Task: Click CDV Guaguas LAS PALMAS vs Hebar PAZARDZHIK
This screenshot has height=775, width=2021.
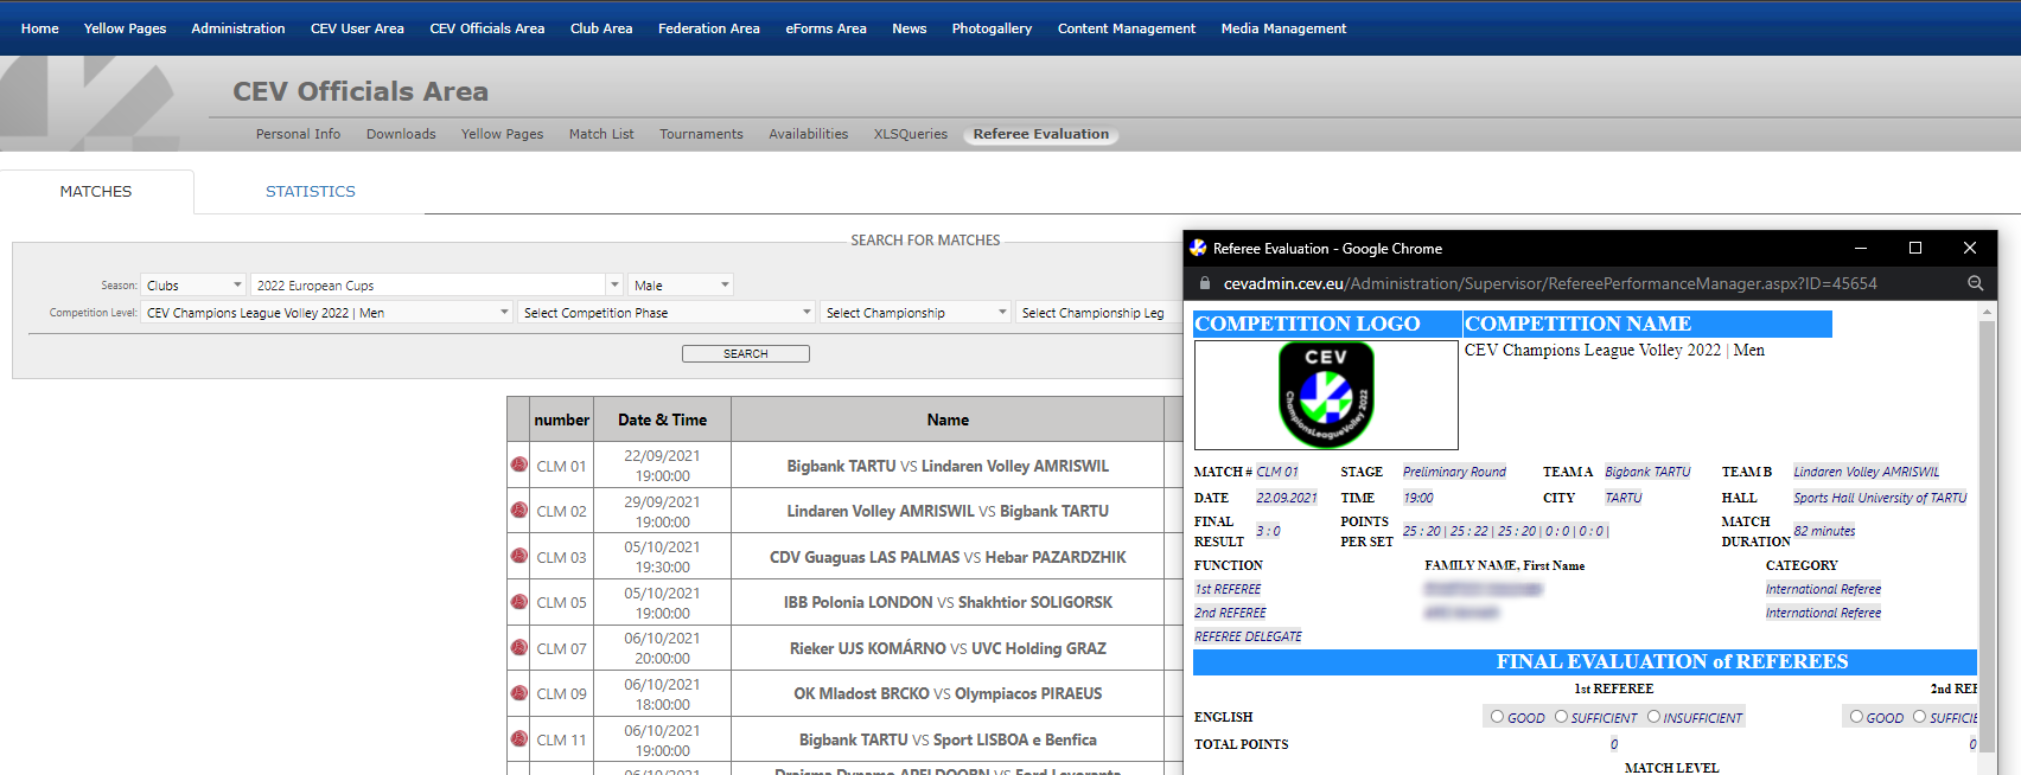Action: pyautogui.click(x=947, y=557)
